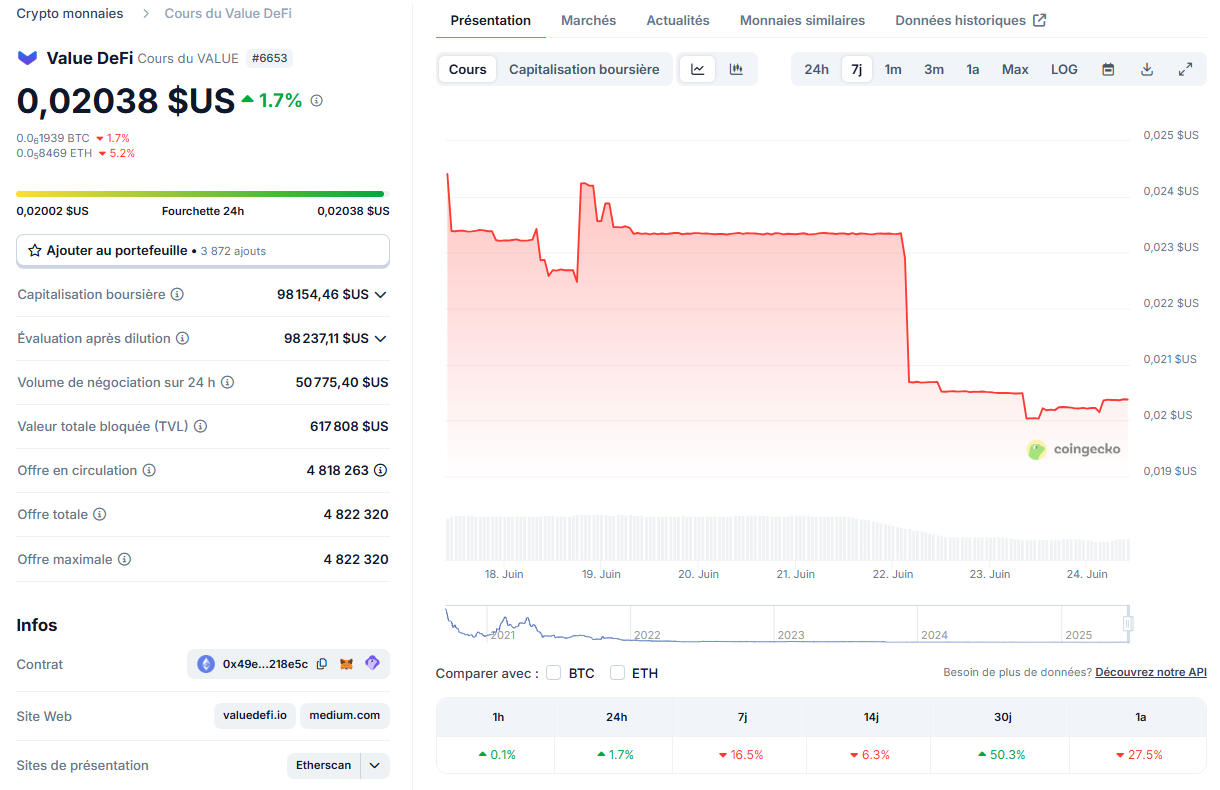Select the 3m time range

[934, 69]
